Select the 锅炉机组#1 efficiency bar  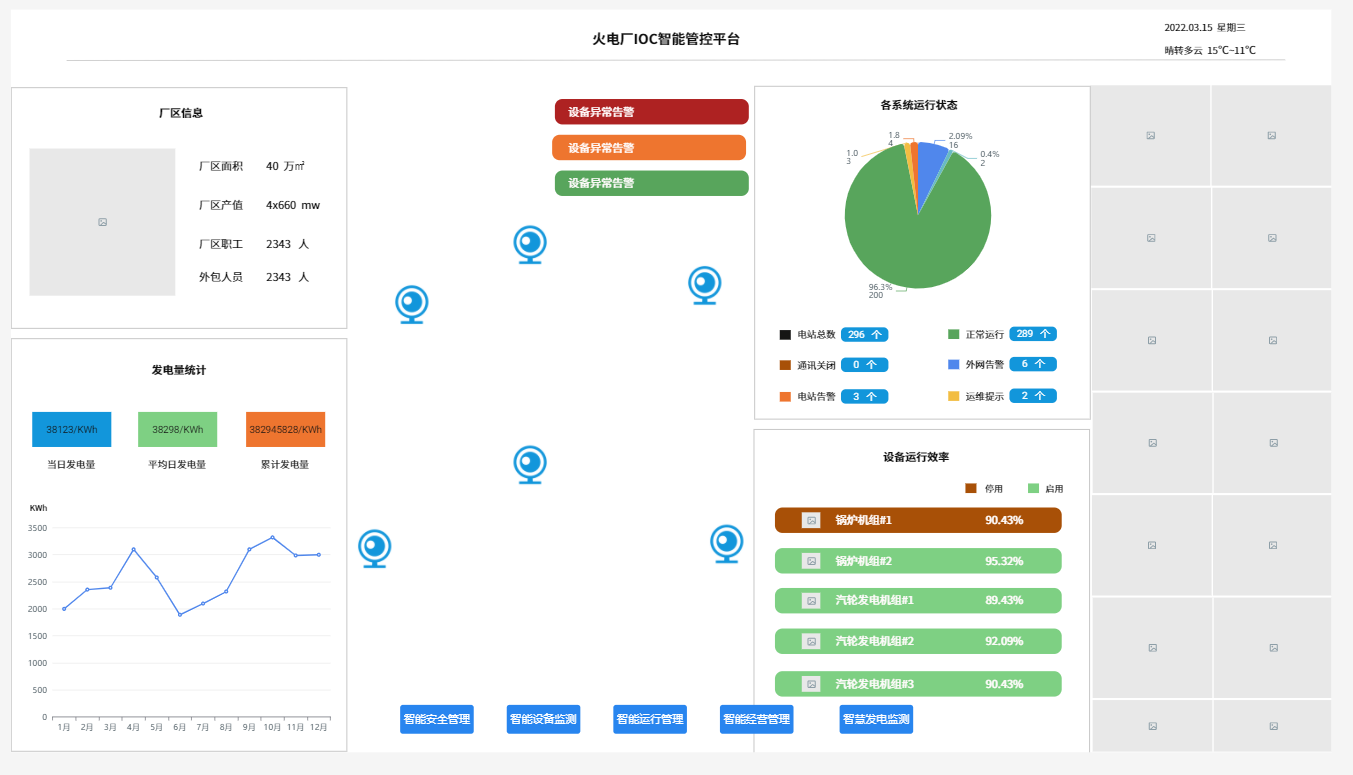918,520
